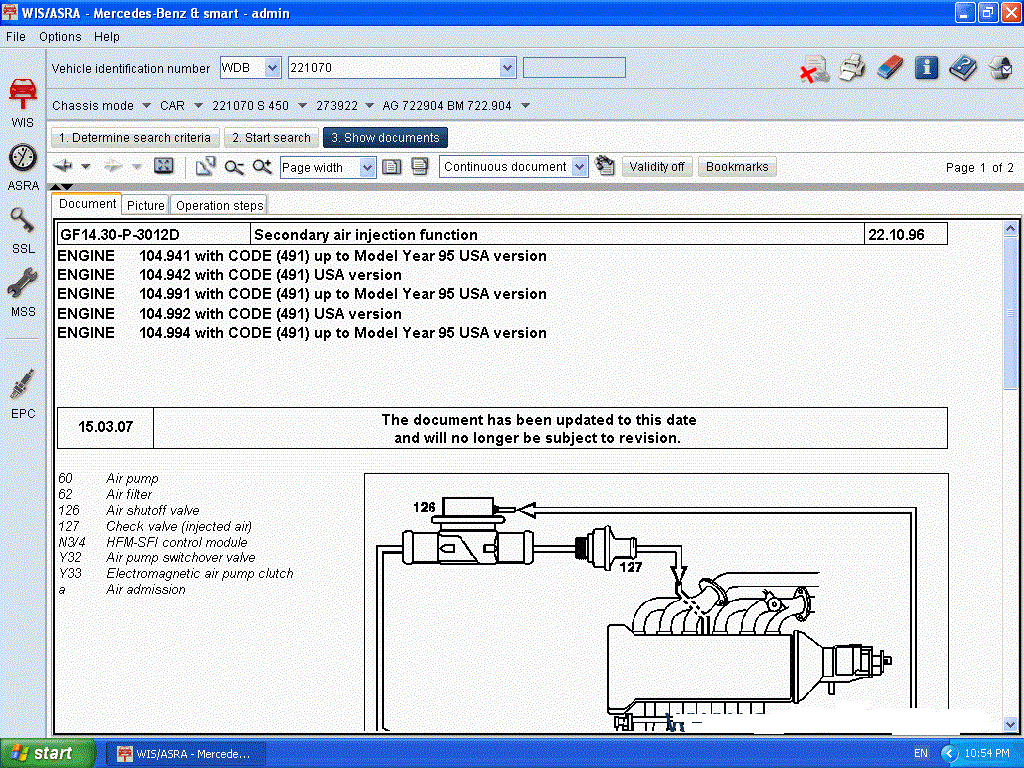Screen dimensions: 1024x768
Task: Click document number GF14.30-P-3012D
Action: coord(120,234)
